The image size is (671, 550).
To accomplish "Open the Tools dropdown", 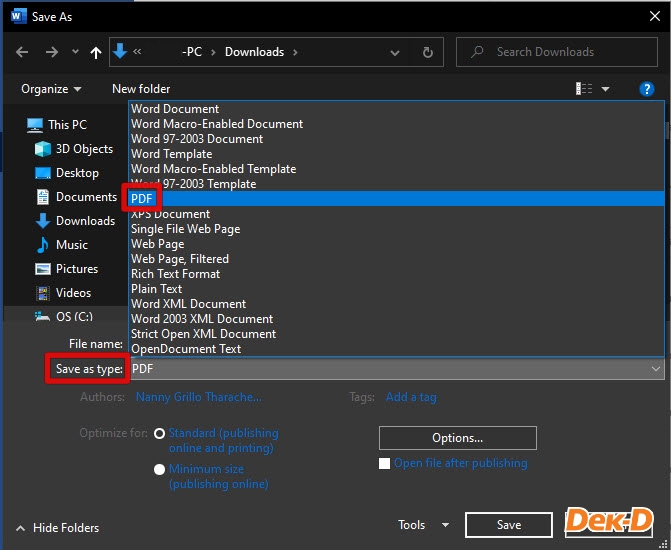I will click(423, 525).
